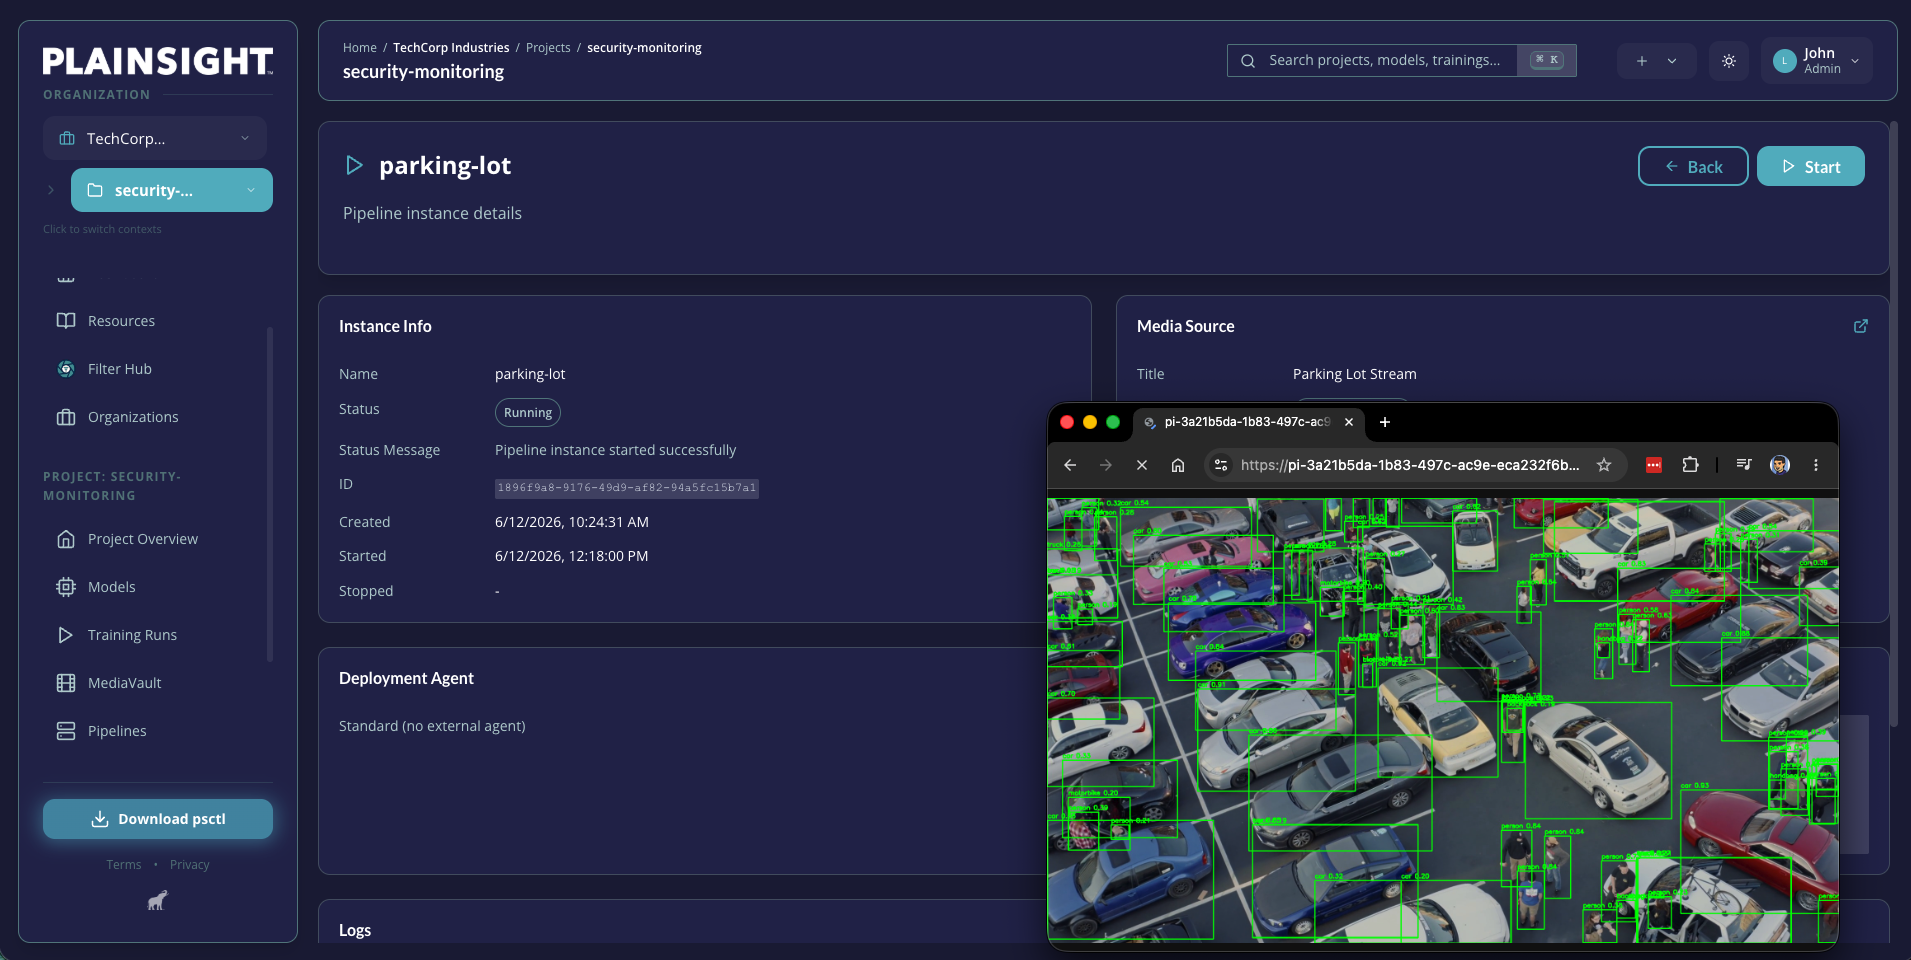Open Organizations in the sidebar
The height and width of the screenshot is (960, 1911).
click(133, 417)
